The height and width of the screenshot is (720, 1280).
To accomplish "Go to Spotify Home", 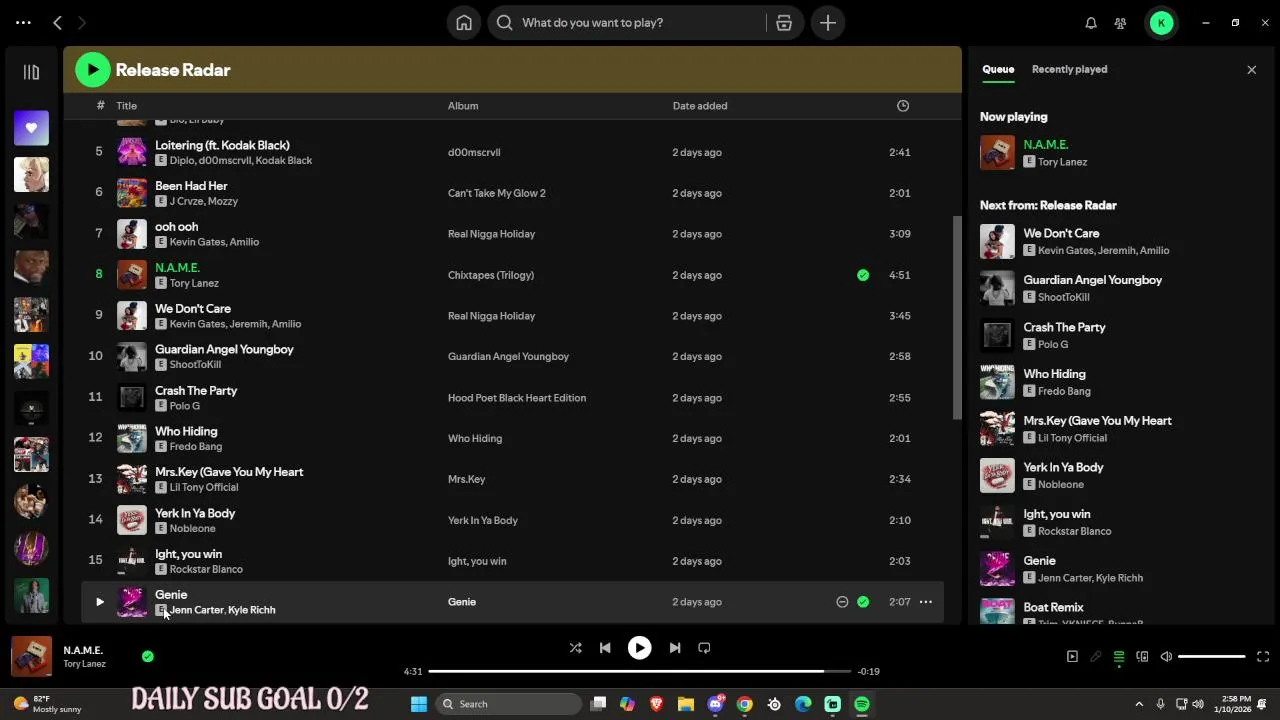I will [x=464, y=23].
